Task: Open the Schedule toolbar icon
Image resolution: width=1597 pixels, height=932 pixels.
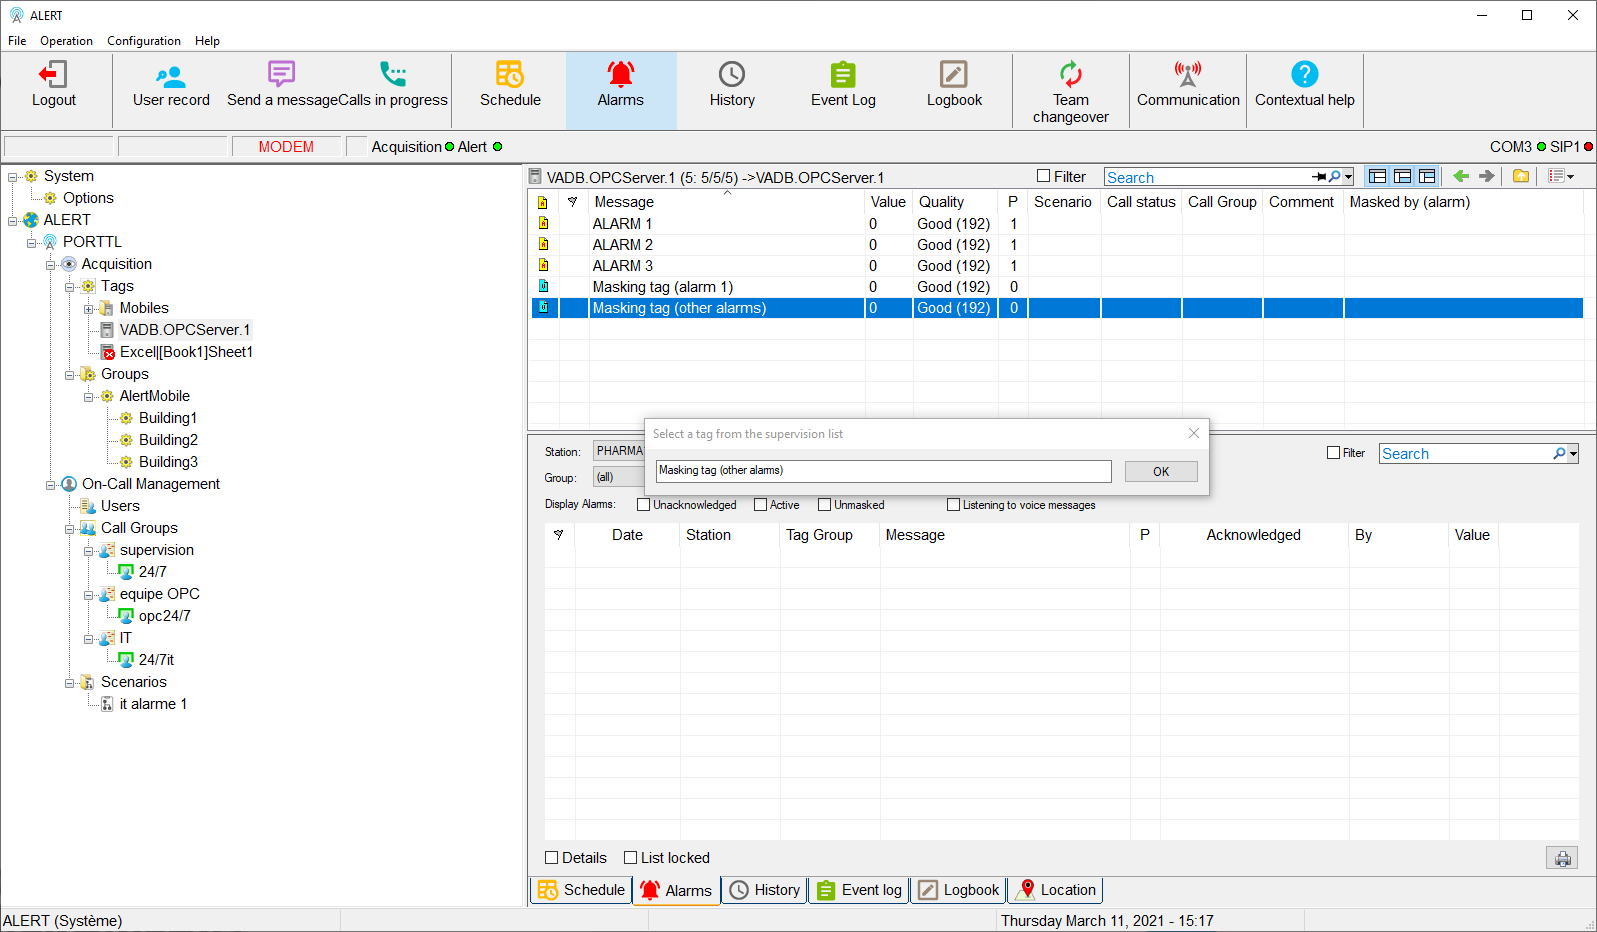Action: (x=510, y=75)
